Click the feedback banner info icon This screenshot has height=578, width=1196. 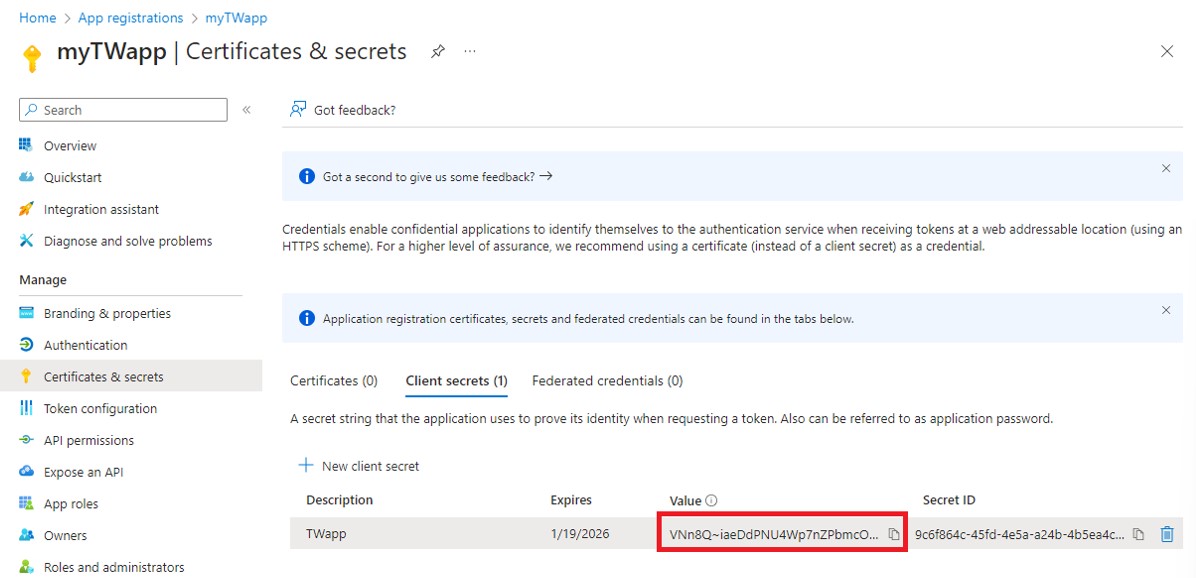pos(307,177)
